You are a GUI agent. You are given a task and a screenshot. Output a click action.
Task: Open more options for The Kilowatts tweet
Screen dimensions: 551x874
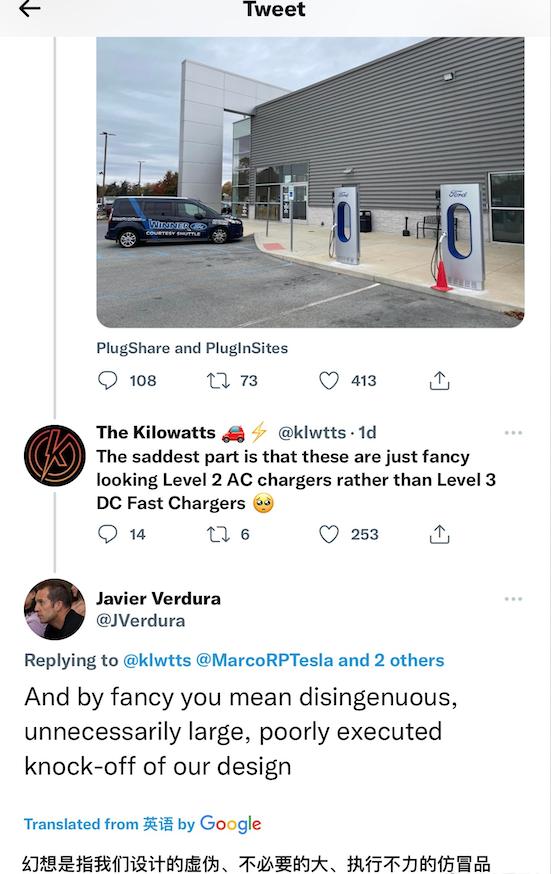(513, 433)
